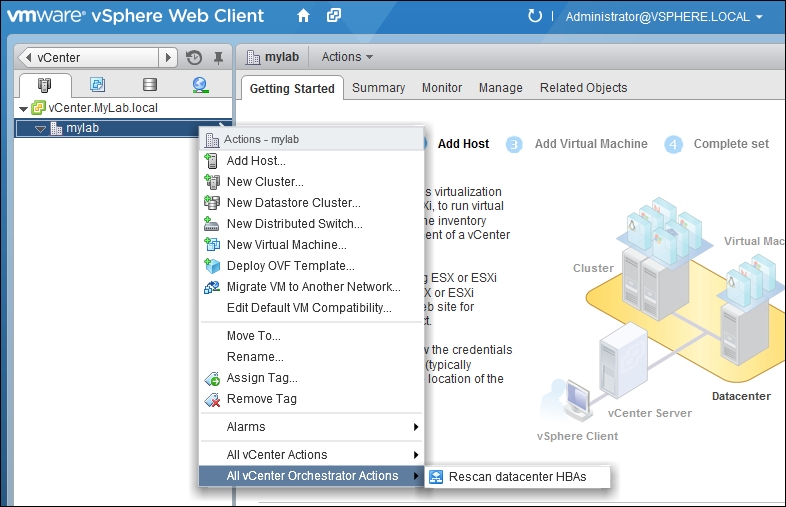786x507 pixels.
Task: Select vCenter.MyLab.local in the tree
Action: pos(103,108)
